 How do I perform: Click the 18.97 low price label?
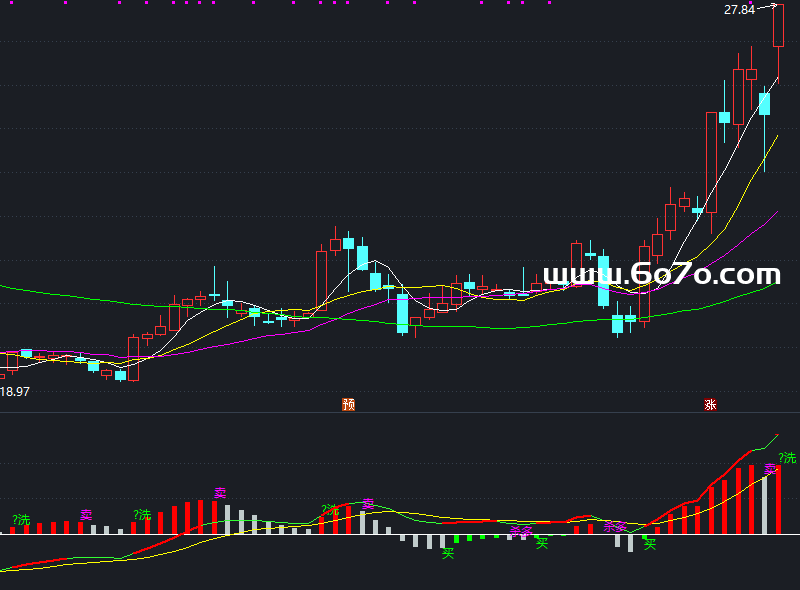(x=15, y=391)
